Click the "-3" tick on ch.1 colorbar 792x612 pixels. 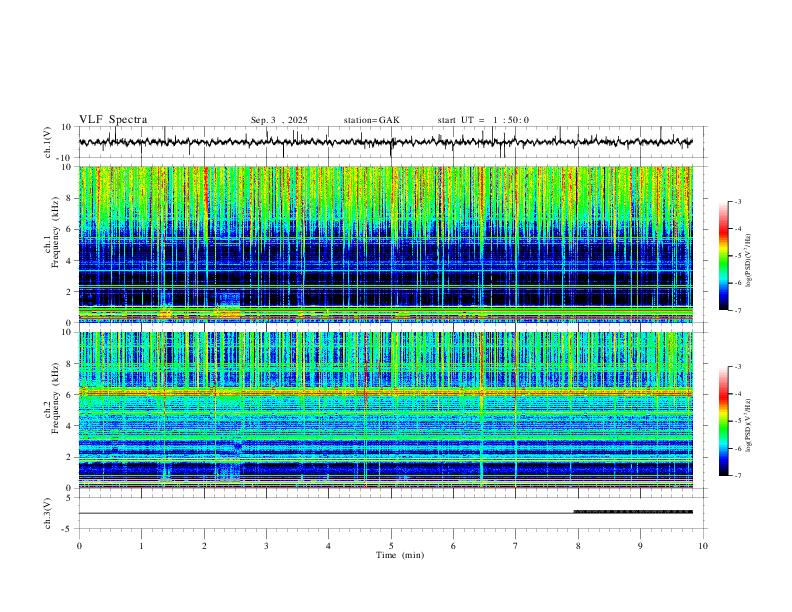pyautogui.click(x=737, y=201)
